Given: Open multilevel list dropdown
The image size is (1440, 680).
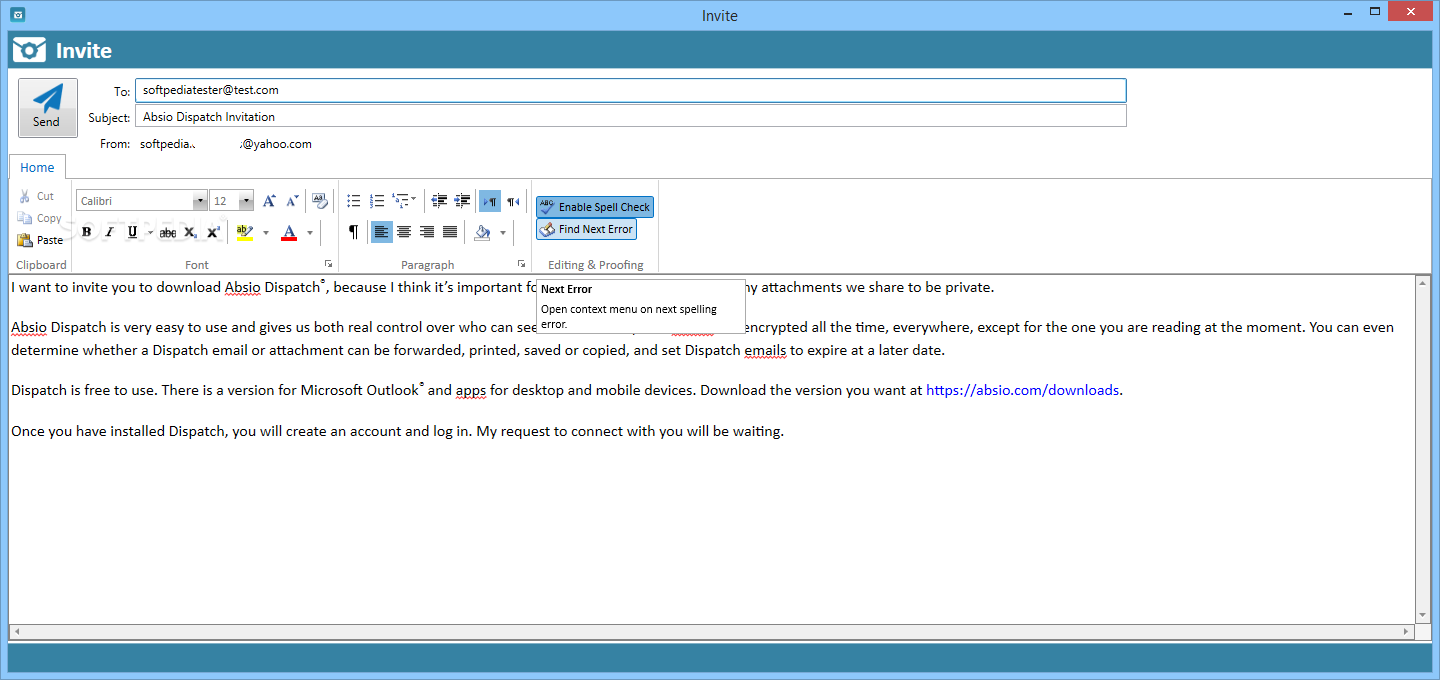Looking at the screenshot, I should coord(404,201).
